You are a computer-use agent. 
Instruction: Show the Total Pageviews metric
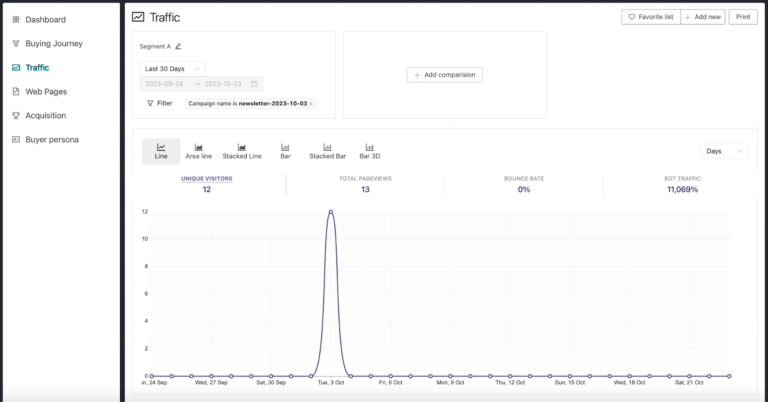click(x=365, y=183)
